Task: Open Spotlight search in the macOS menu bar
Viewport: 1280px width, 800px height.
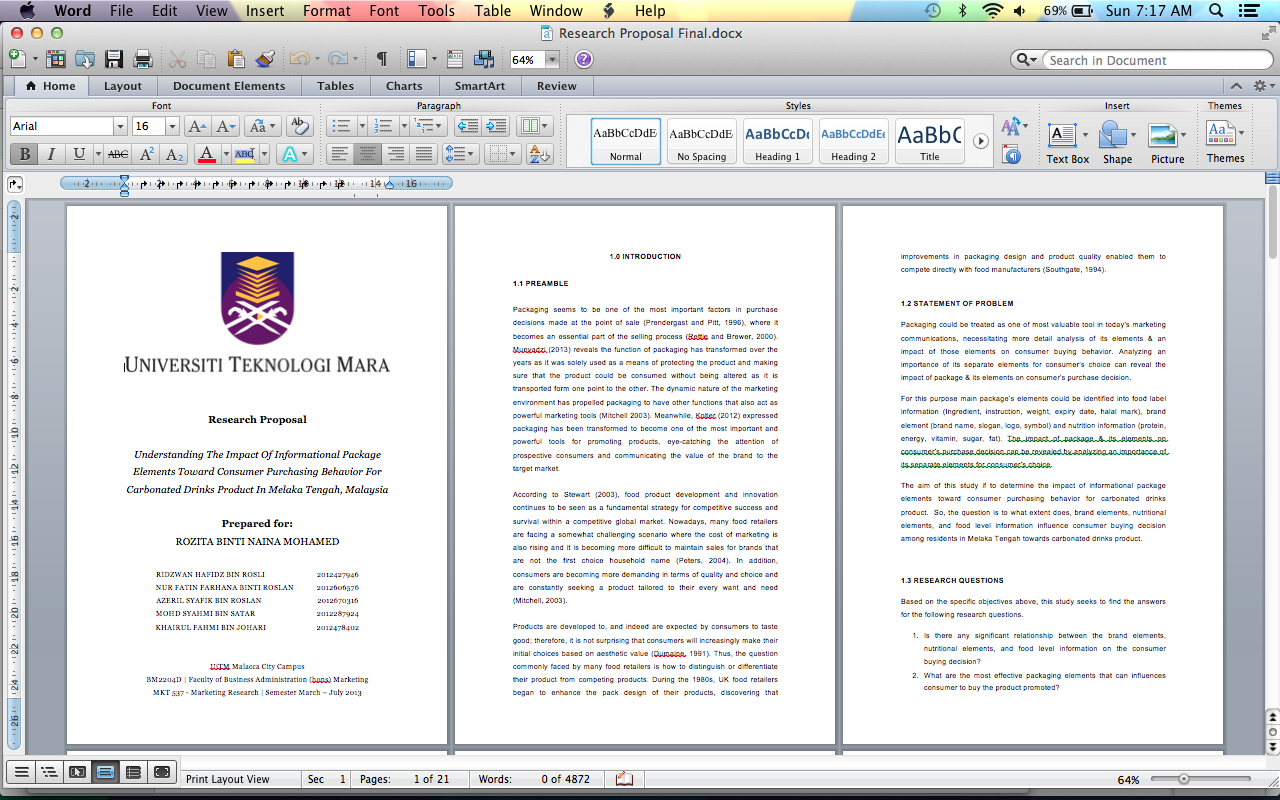Action: [x=1216, y=11]
